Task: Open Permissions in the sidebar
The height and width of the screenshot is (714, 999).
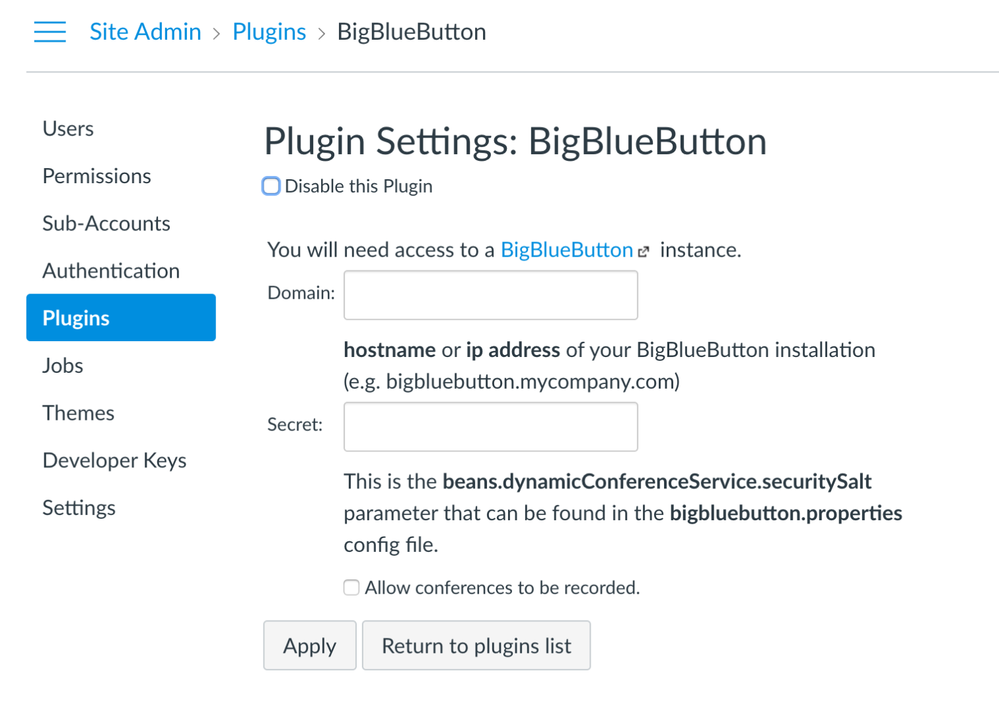Action: pos(97,176)
